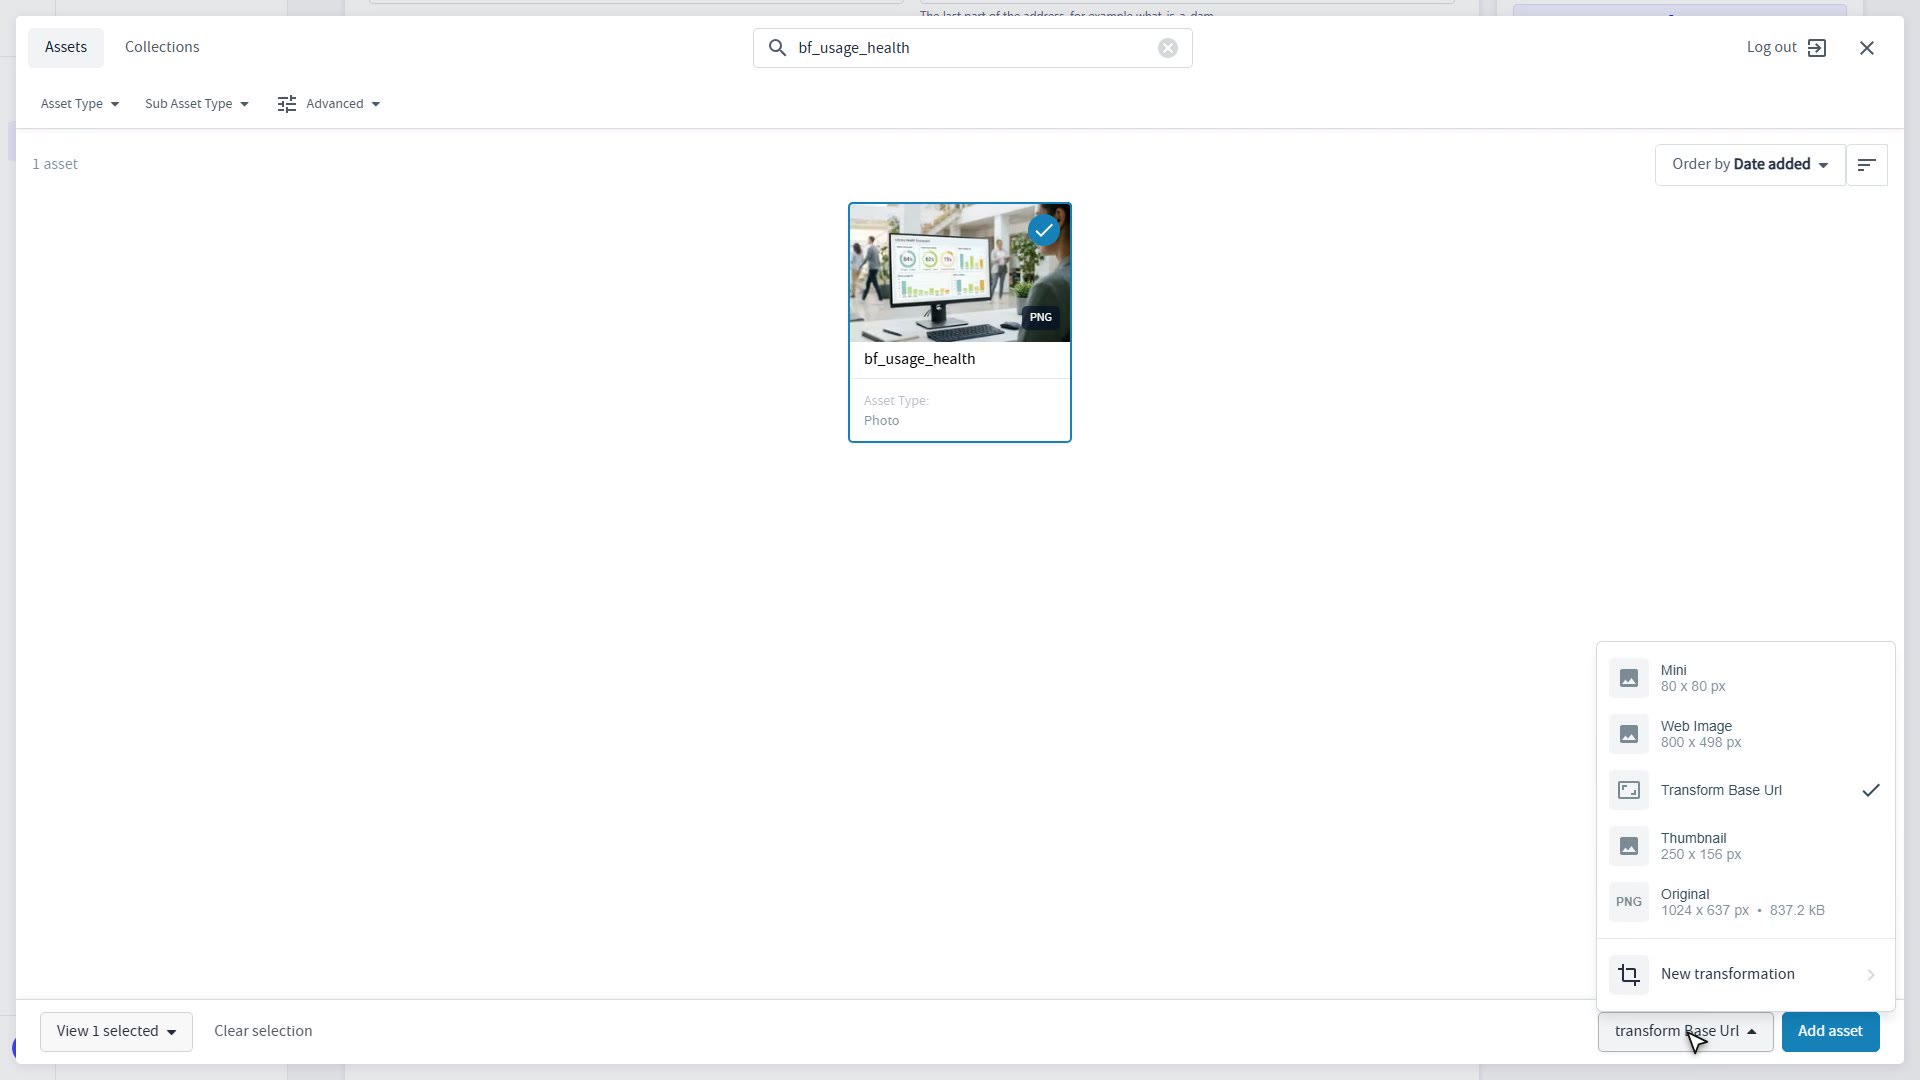
Task: Select the Transform Base Url option
Action: click(x=1745, y=790)
